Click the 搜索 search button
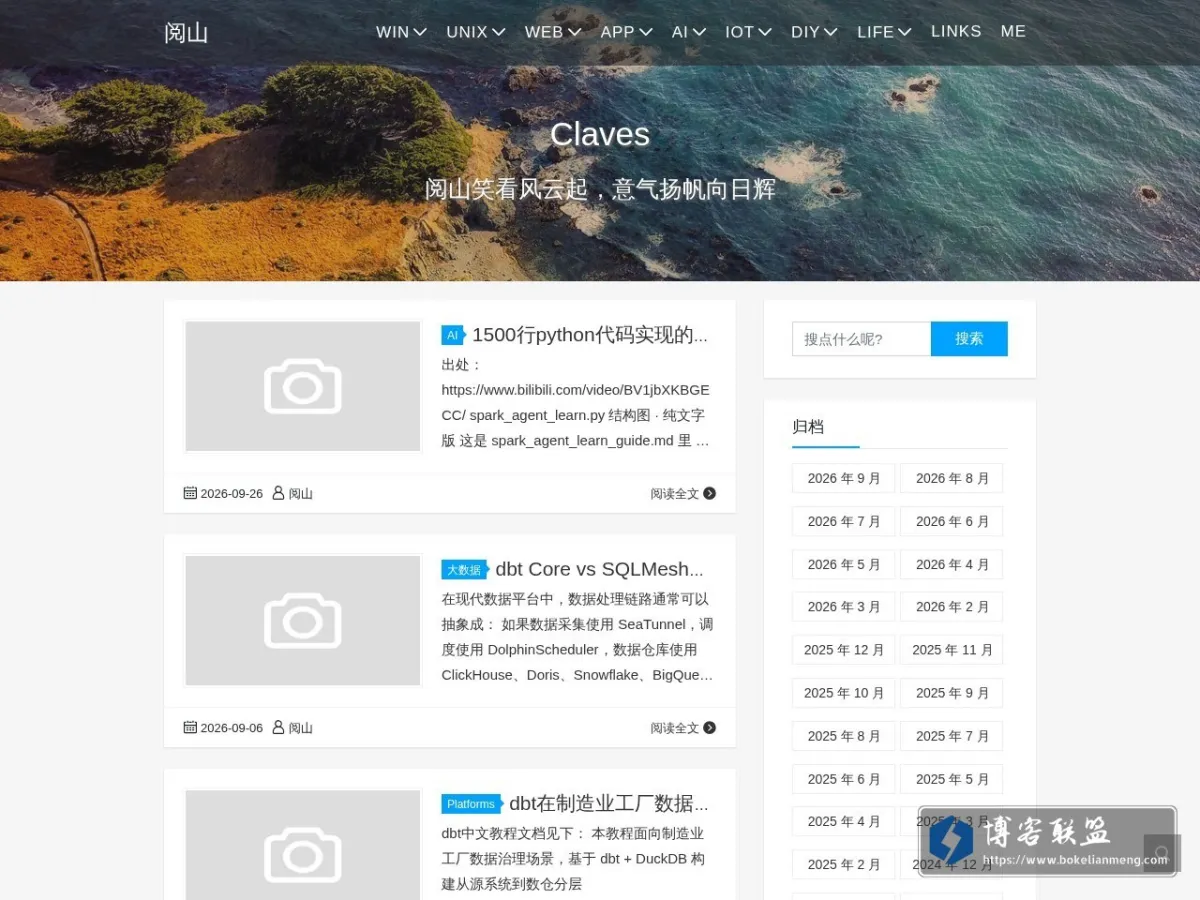 tap(969, 339)
